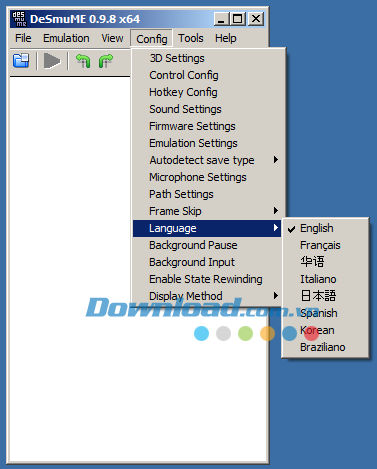Expand the Language submenu entry
377x469 pixels.
(207, 228)
